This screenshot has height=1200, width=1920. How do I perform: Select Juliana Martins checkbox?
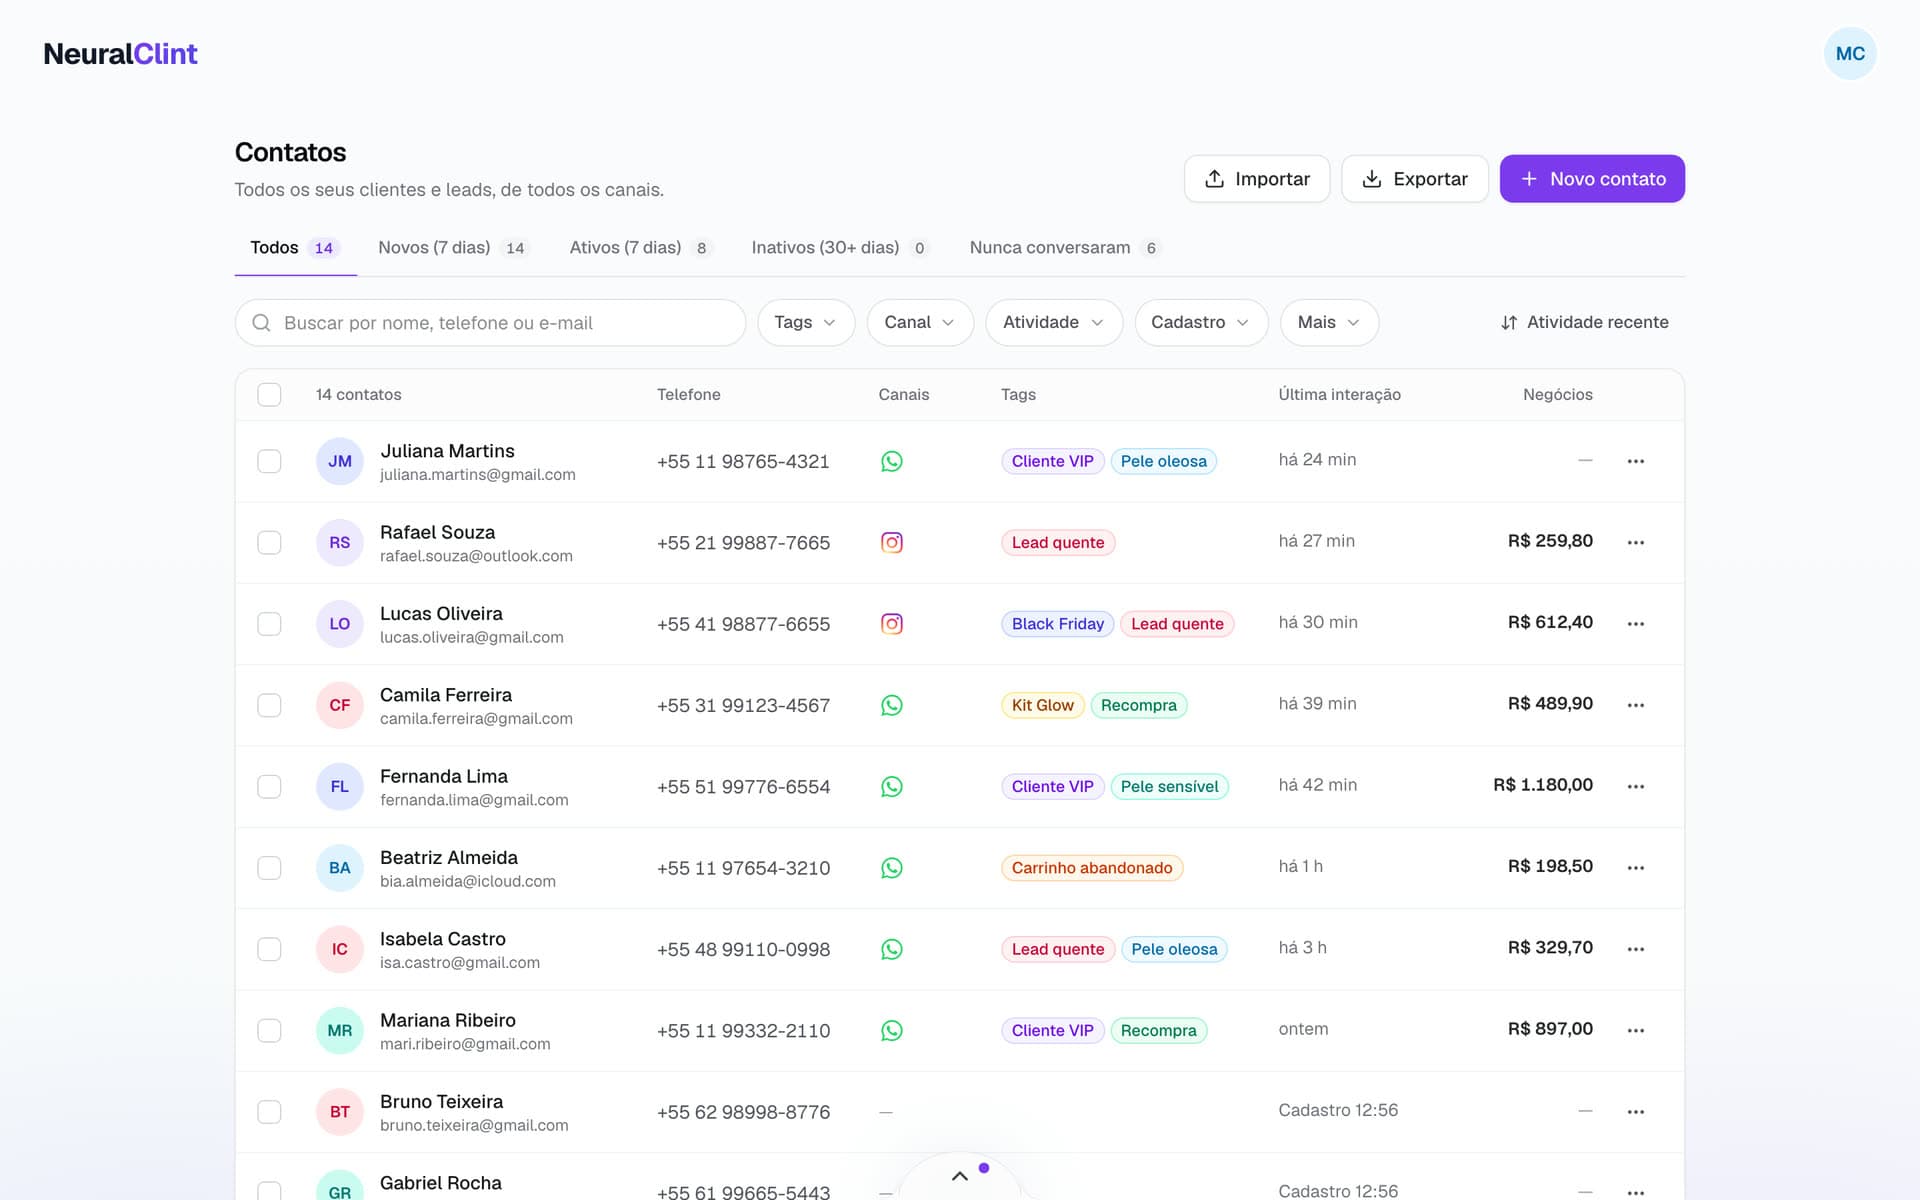tap(269, 461)
